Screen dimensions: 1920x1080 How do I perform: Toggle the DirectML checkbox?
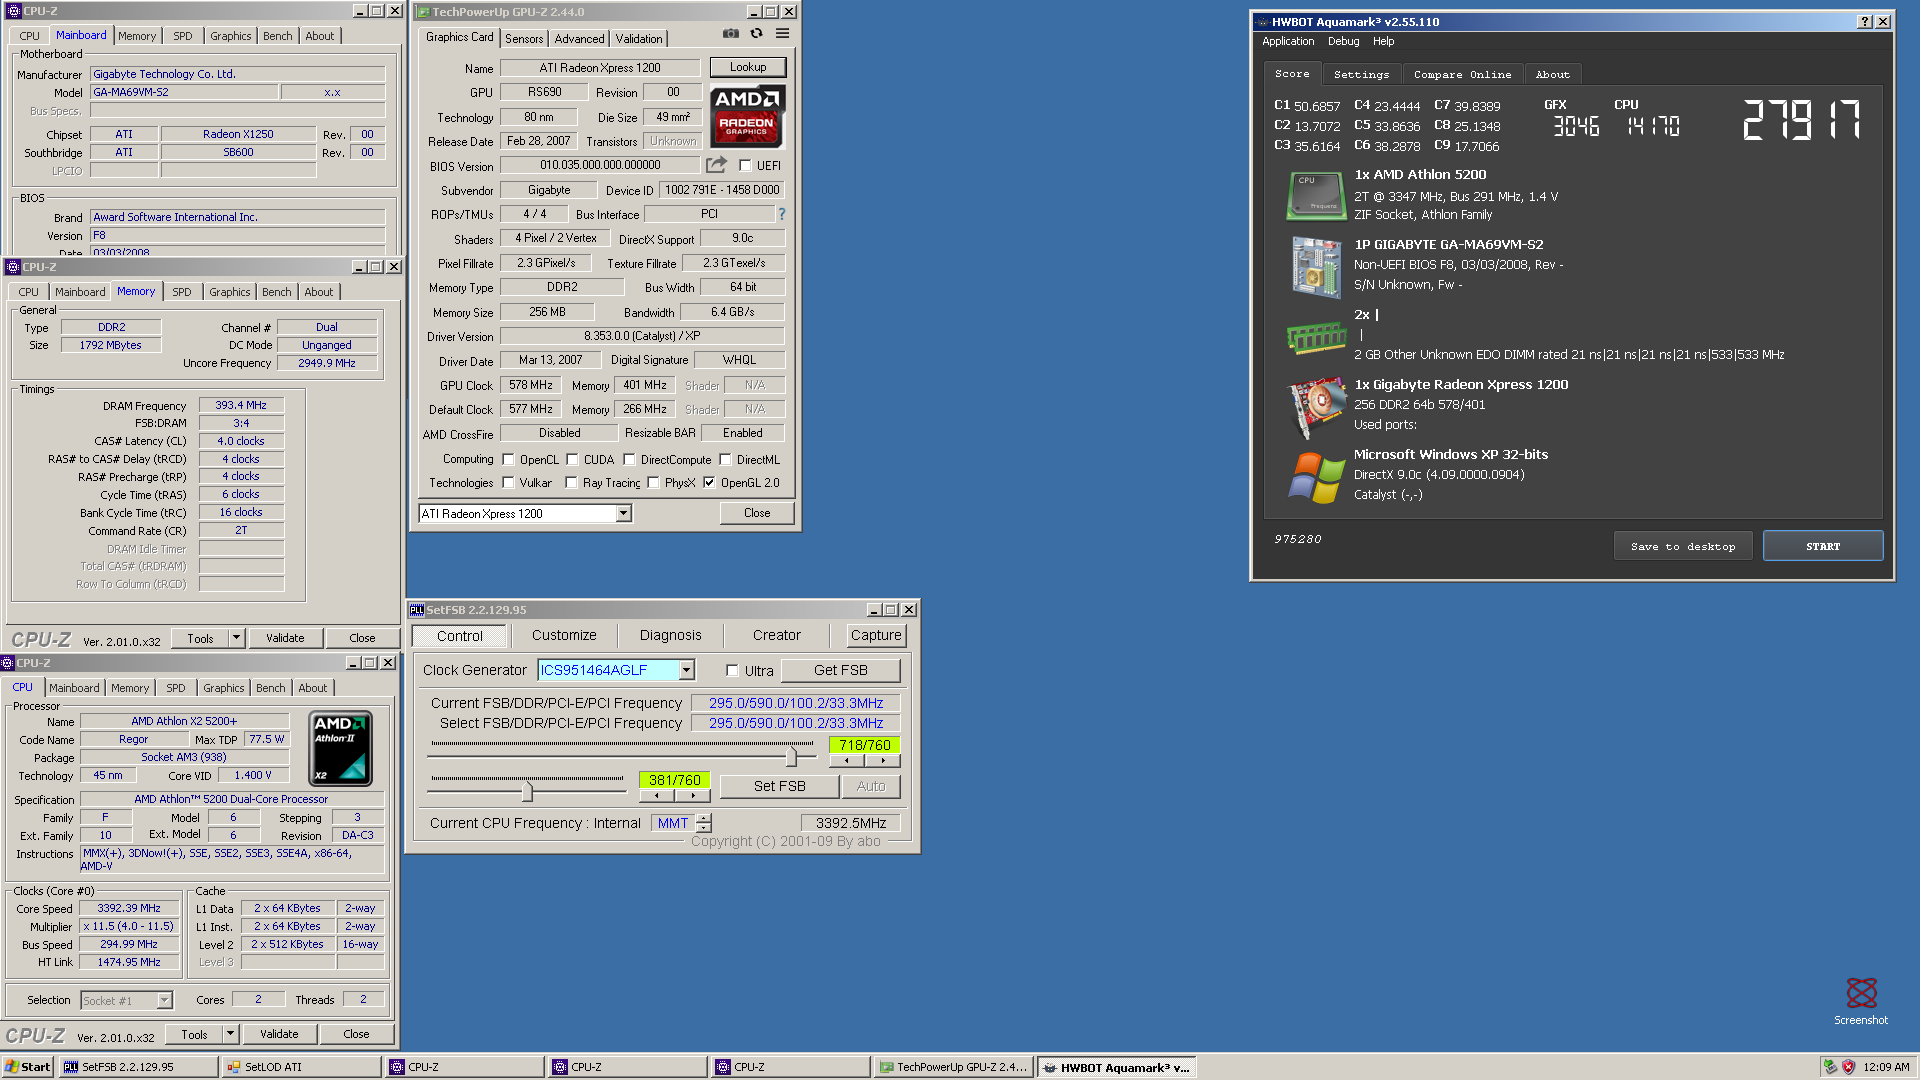click(x=725, y=460)
